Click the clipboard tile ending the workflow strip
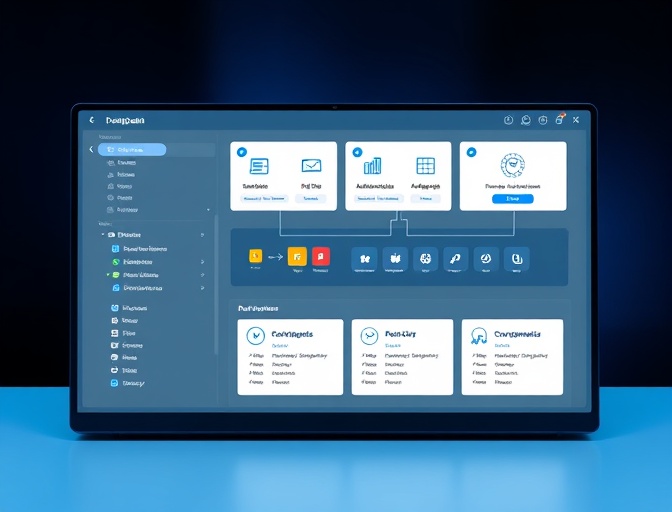672x512 pixels. pos(516,259)
